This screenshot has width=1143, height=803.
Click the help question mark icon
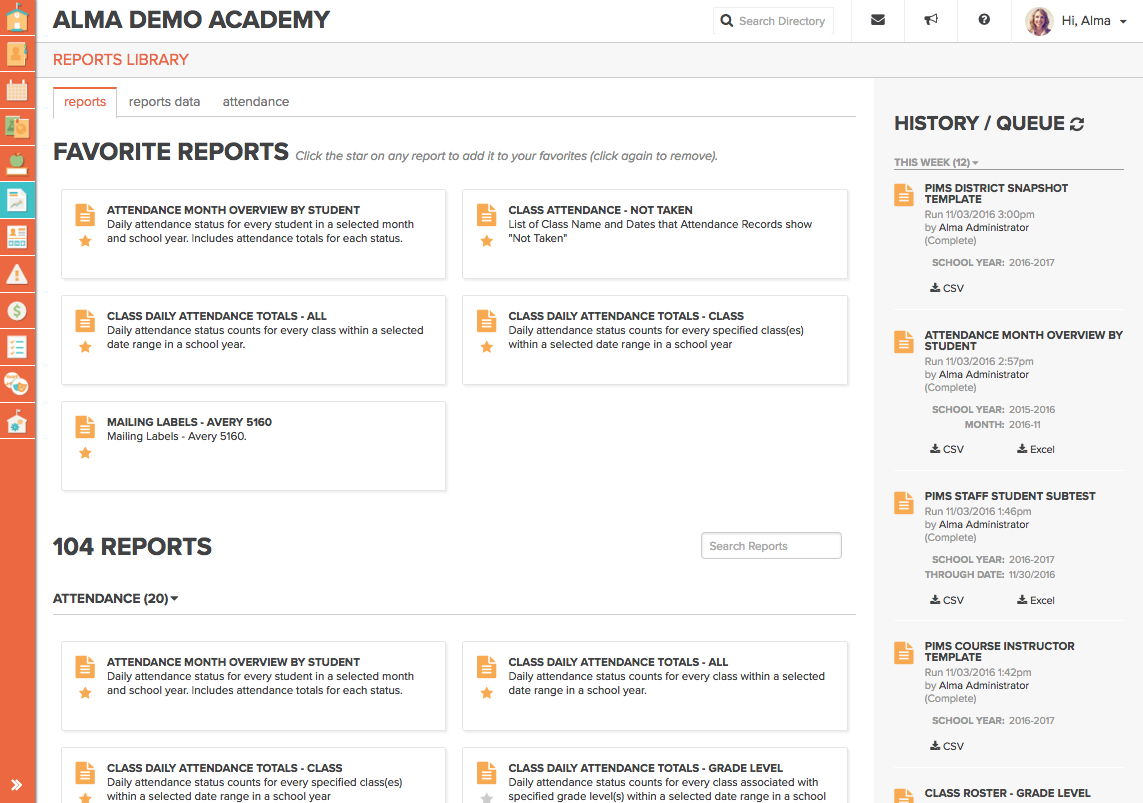click(984, 20)
